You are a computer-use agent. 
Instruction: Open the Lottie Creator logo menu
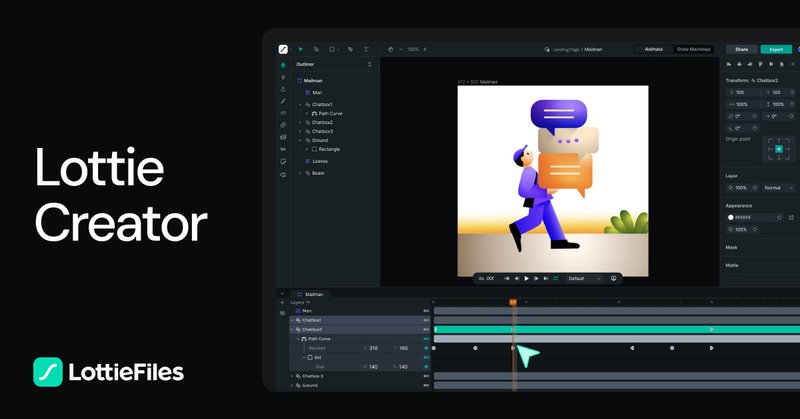(283, 50)
